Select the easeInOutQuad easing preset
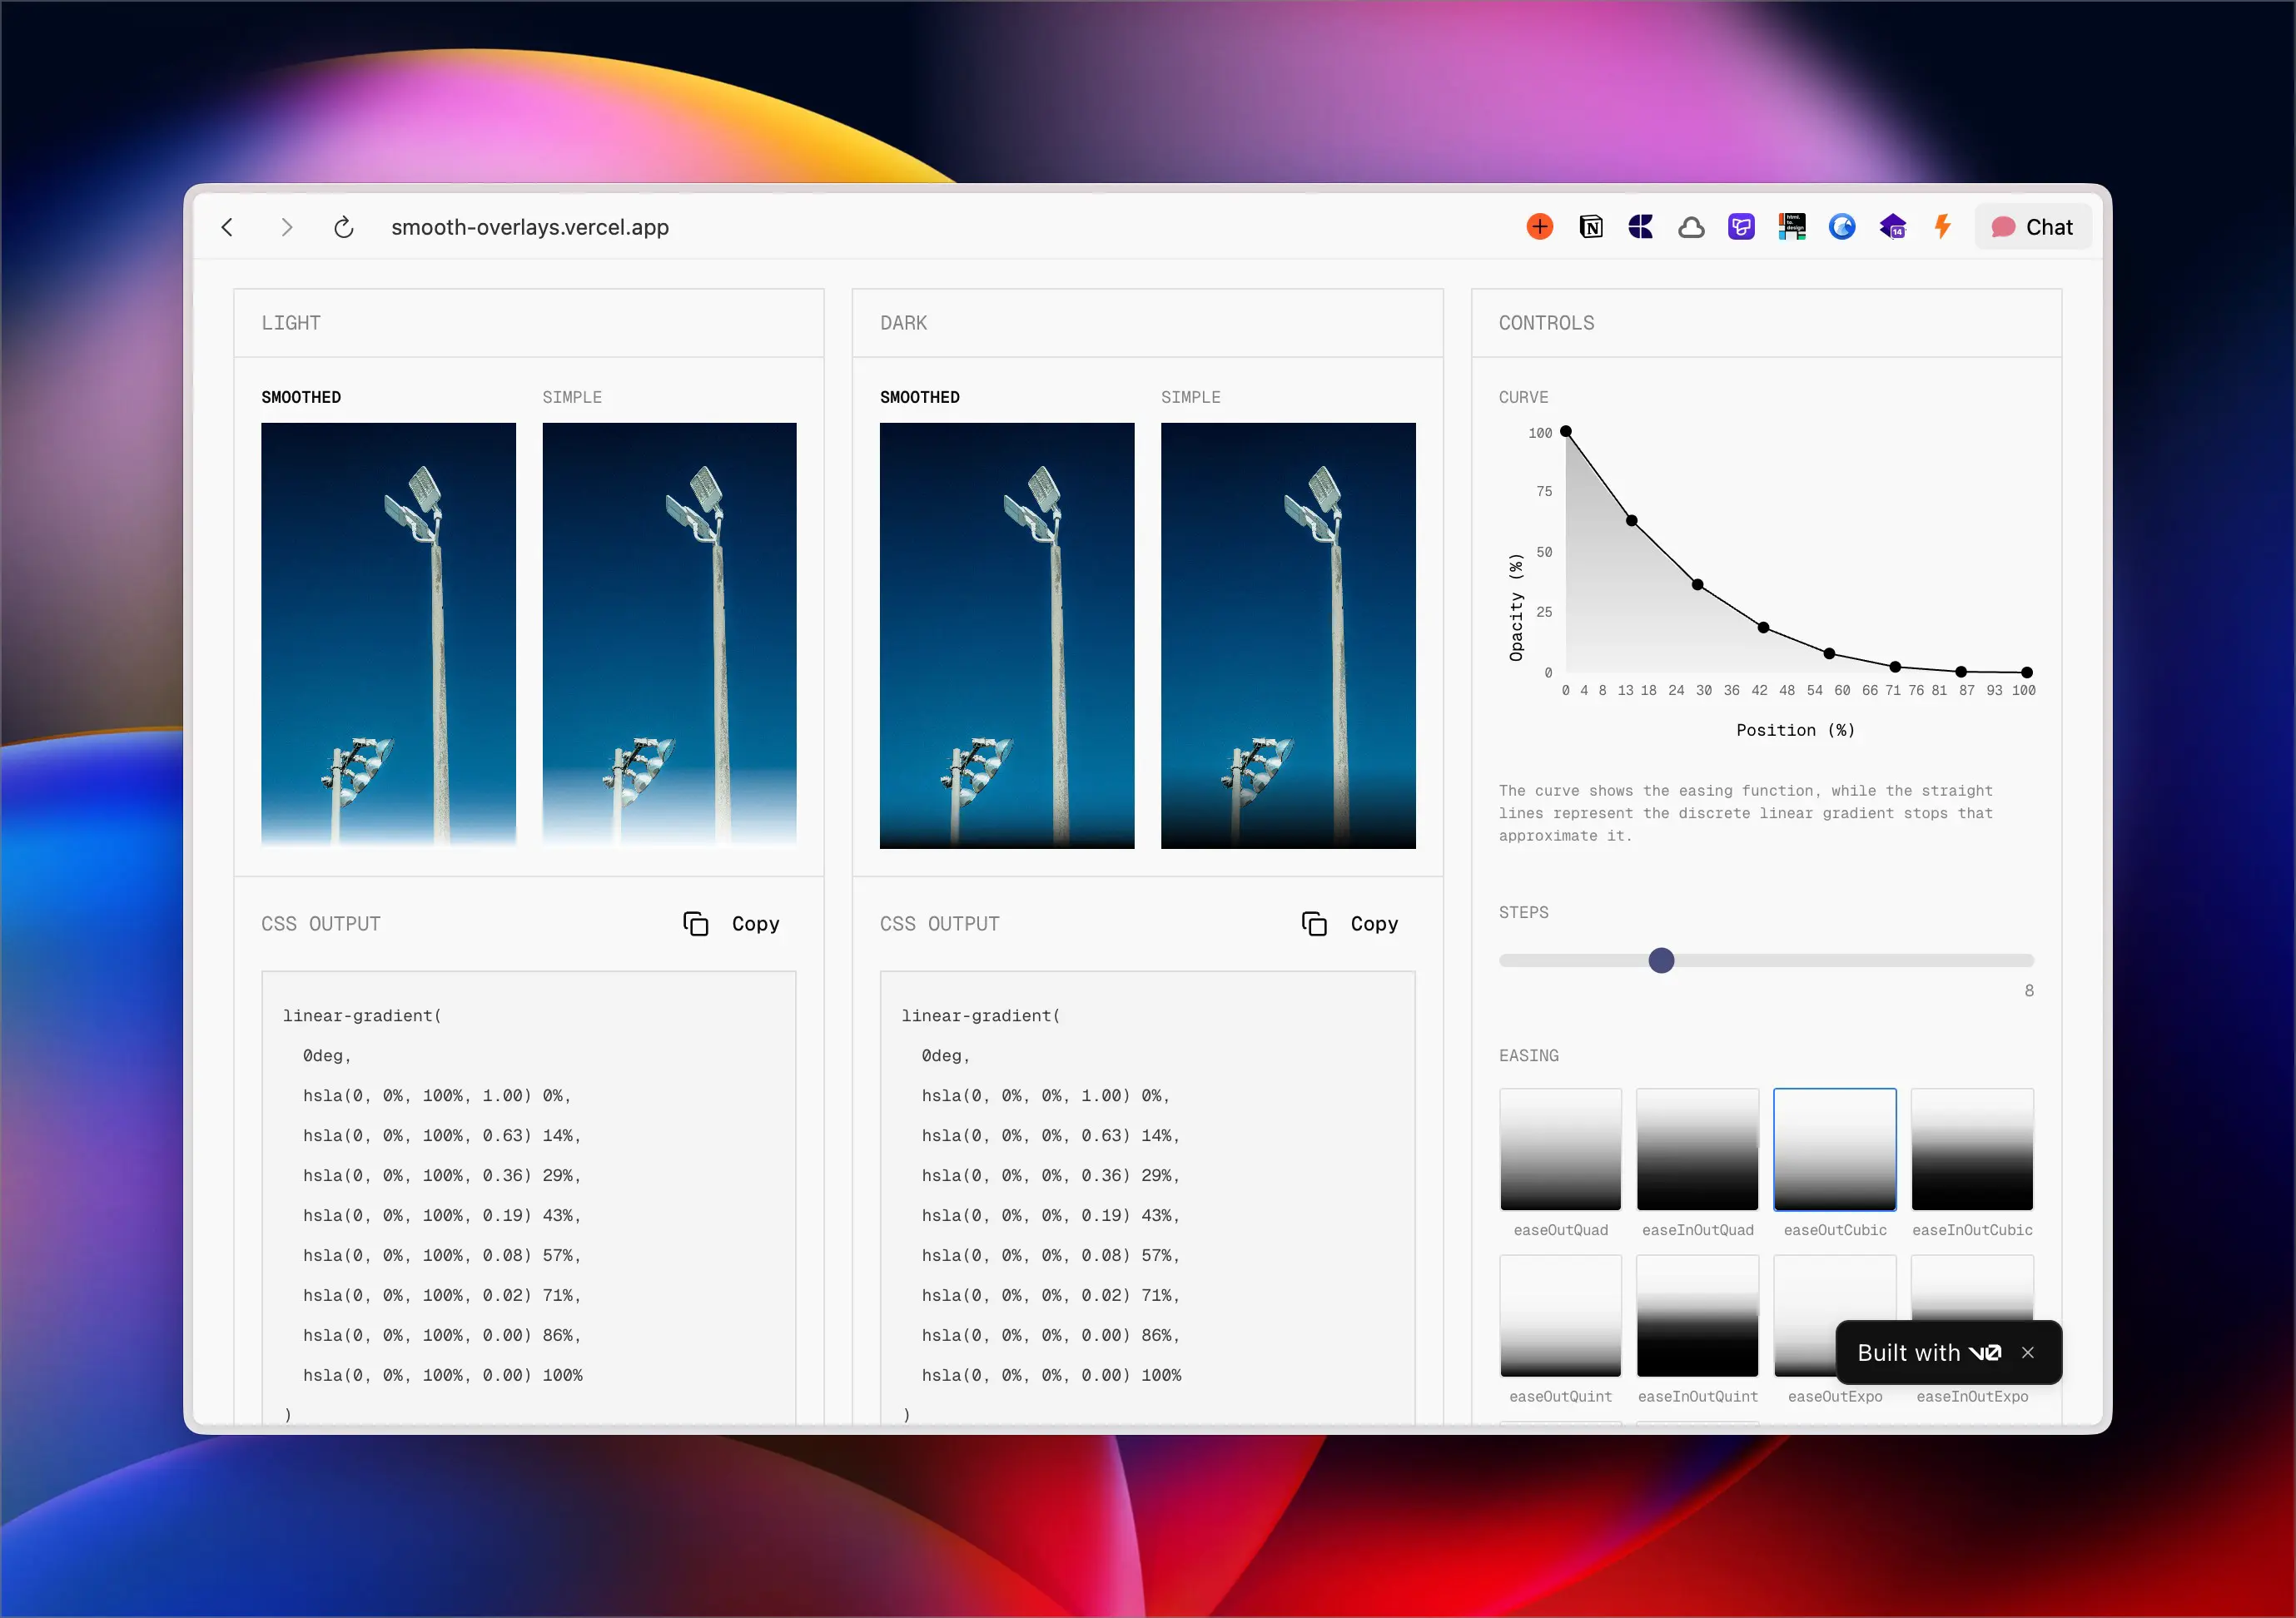The height and width of the screenshot is (1618, 2296). click(x=1697, y=1150)
